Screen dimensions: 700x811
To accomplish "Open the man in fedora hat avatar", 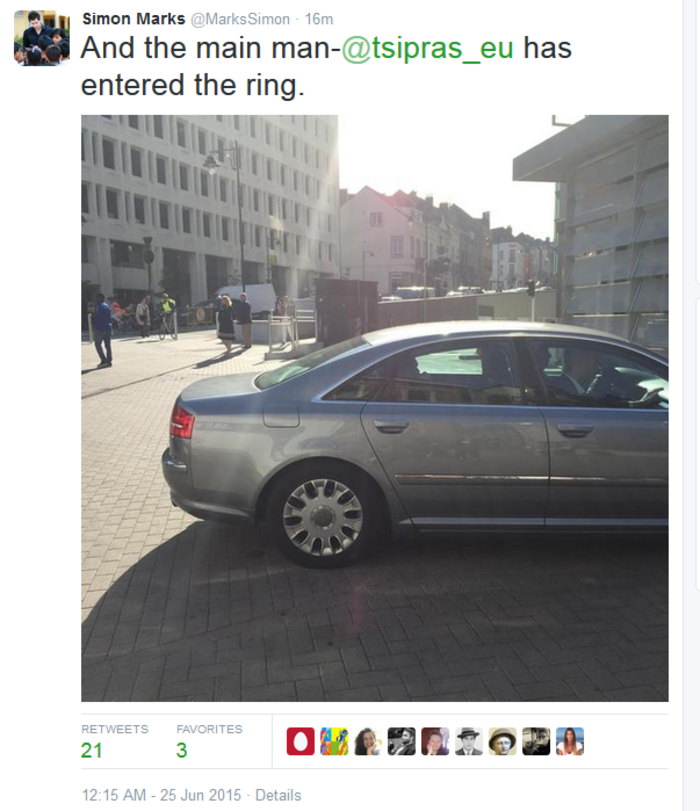I will 469,741.
